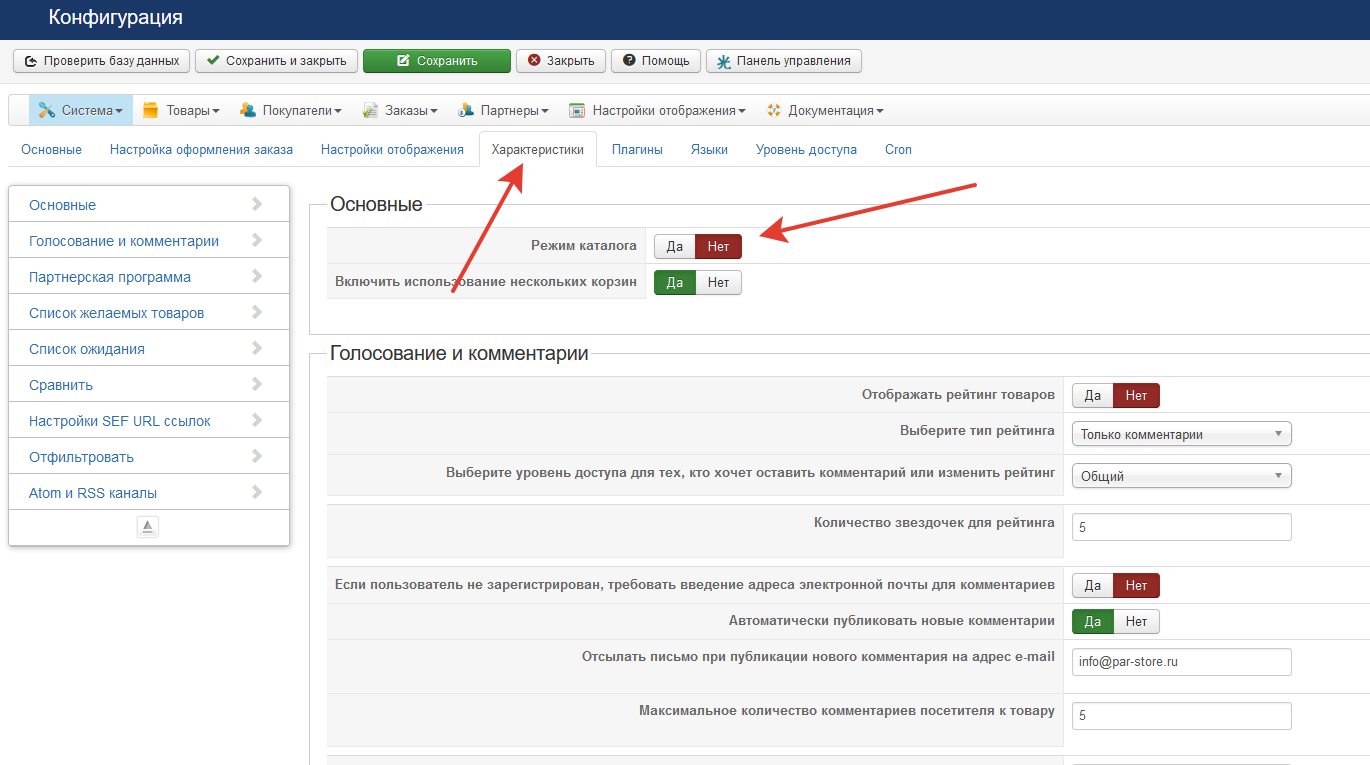Click chevron next to Список желаемых товаров
1370x765 pixels.
(x=257, y=312)
